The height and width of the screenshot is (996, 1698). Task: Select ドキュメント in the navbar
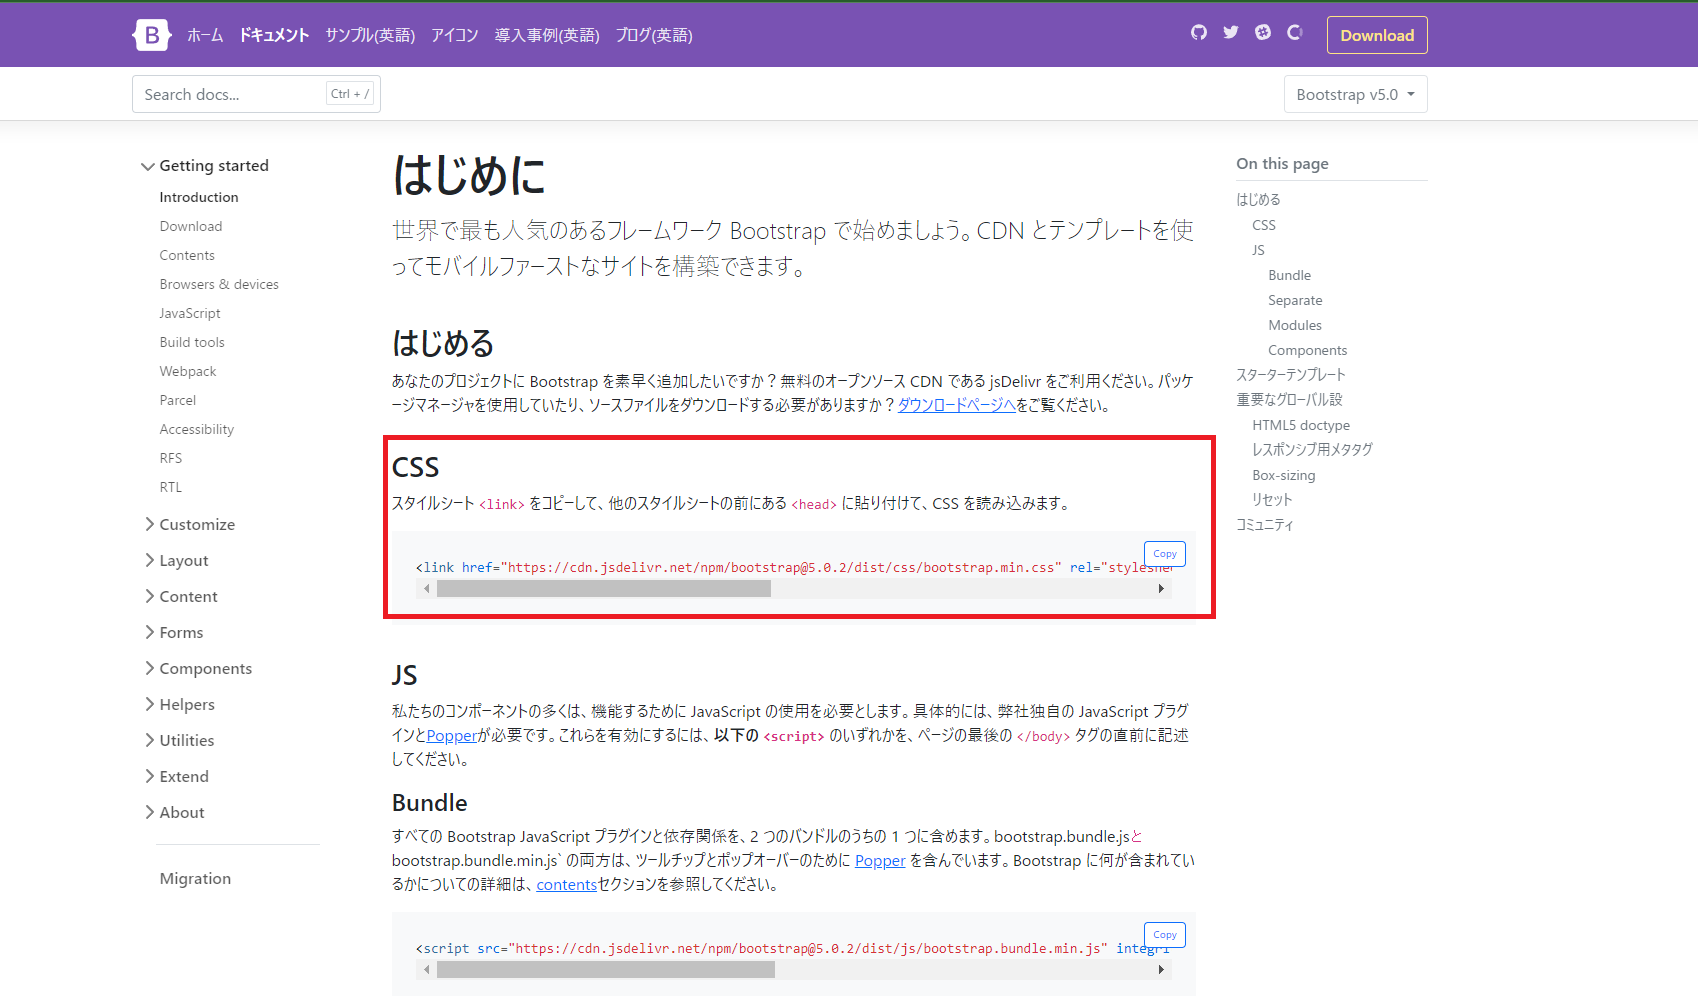pos(274,35)
